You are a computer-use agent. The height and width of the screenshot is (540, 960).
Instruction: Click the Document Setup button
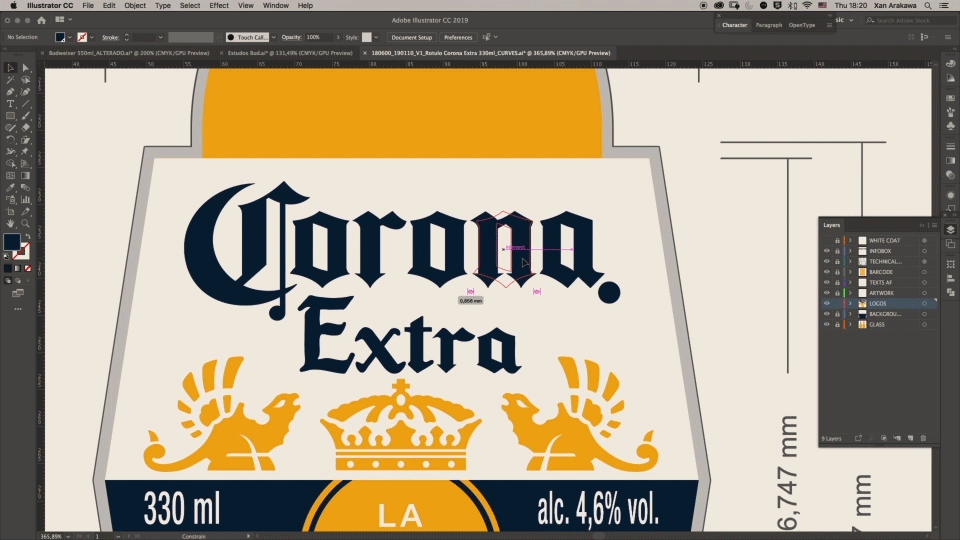point(411,37)
